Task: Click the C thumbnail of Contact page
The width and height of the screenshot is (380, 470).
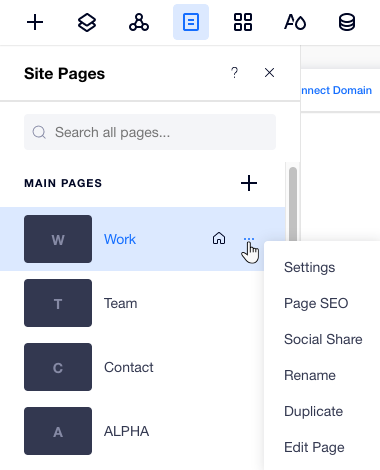Action: pos(58,367)
